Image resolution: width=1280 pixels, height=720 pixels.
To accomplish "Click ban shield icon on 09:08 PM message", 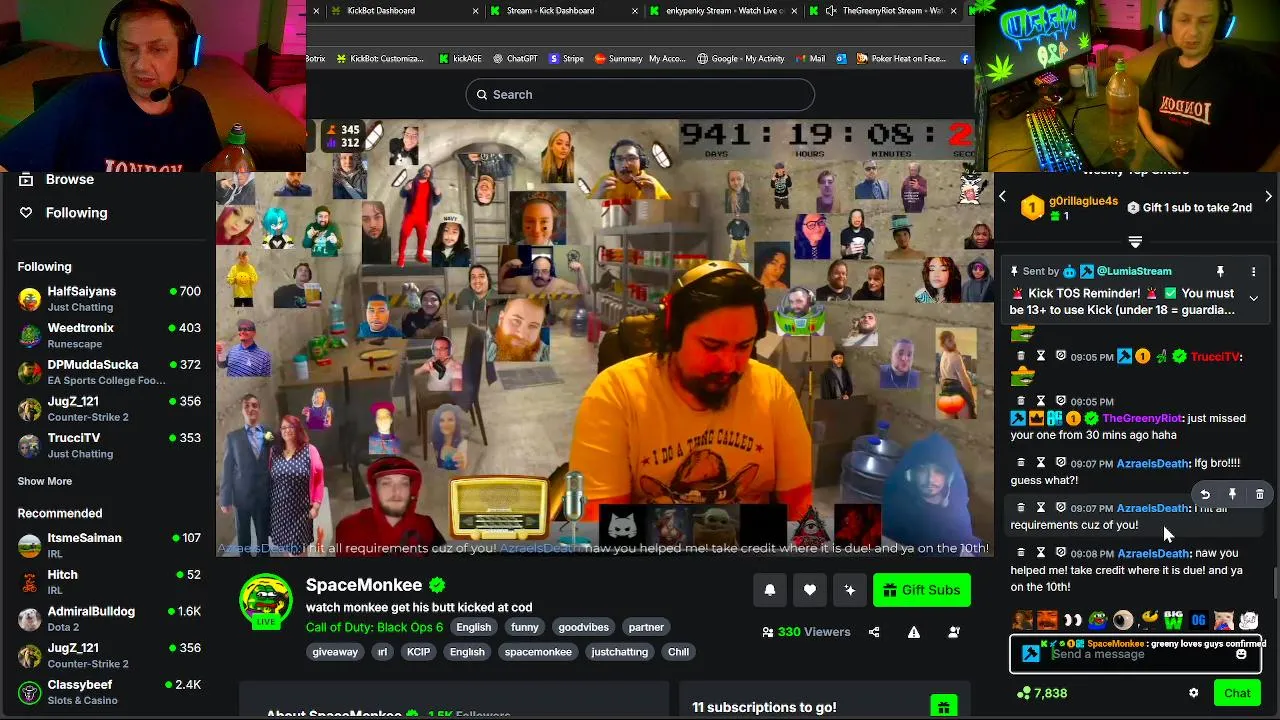I will point(1061,552).
